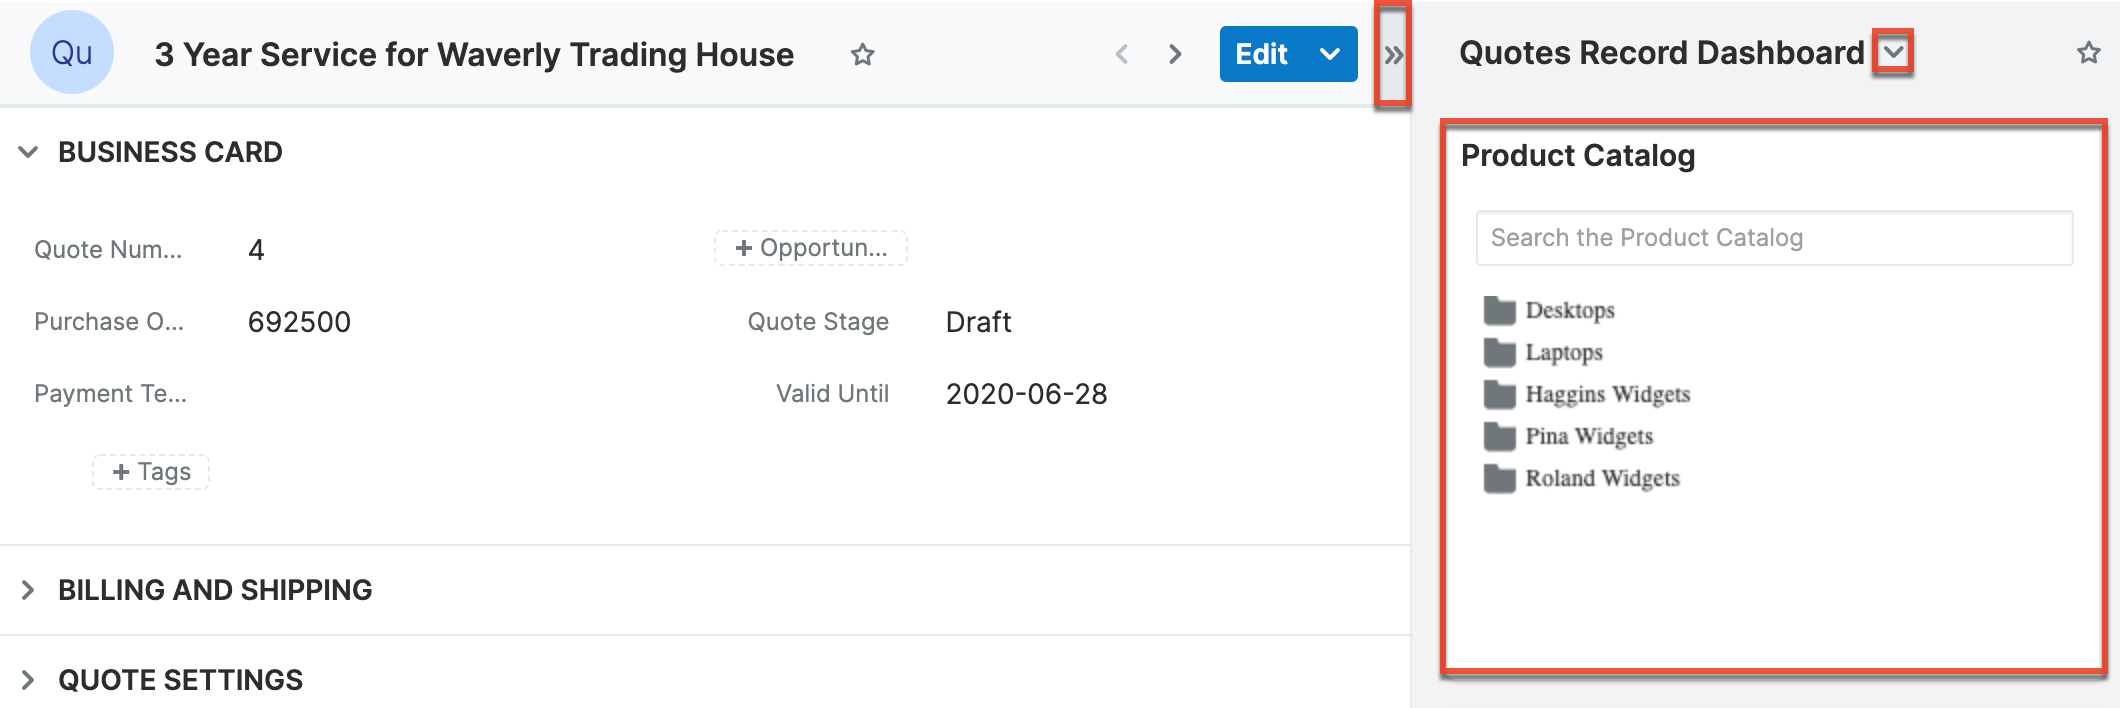Click the Edit button
The width and height of the screenshot is (2120, 708).
click(x=1261, y=54)
